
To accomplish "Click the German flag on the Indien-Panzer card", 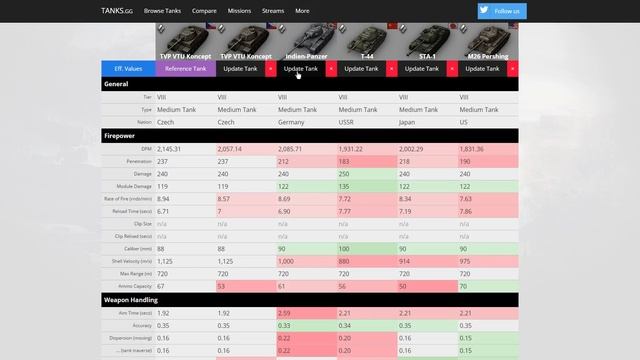I will [332, 26].
